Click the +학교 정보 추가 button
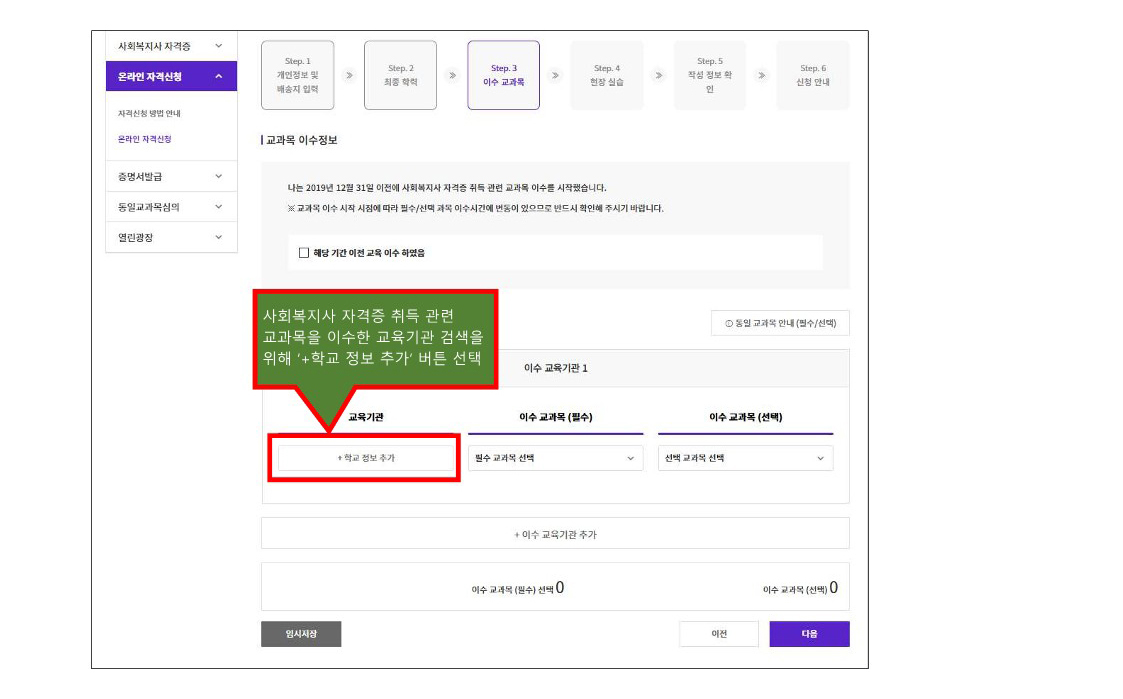 [x=366, y=458]
